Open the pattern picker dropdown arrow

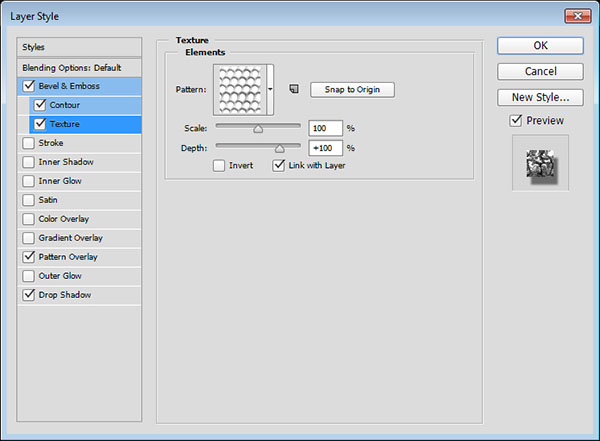click(270, 90)
